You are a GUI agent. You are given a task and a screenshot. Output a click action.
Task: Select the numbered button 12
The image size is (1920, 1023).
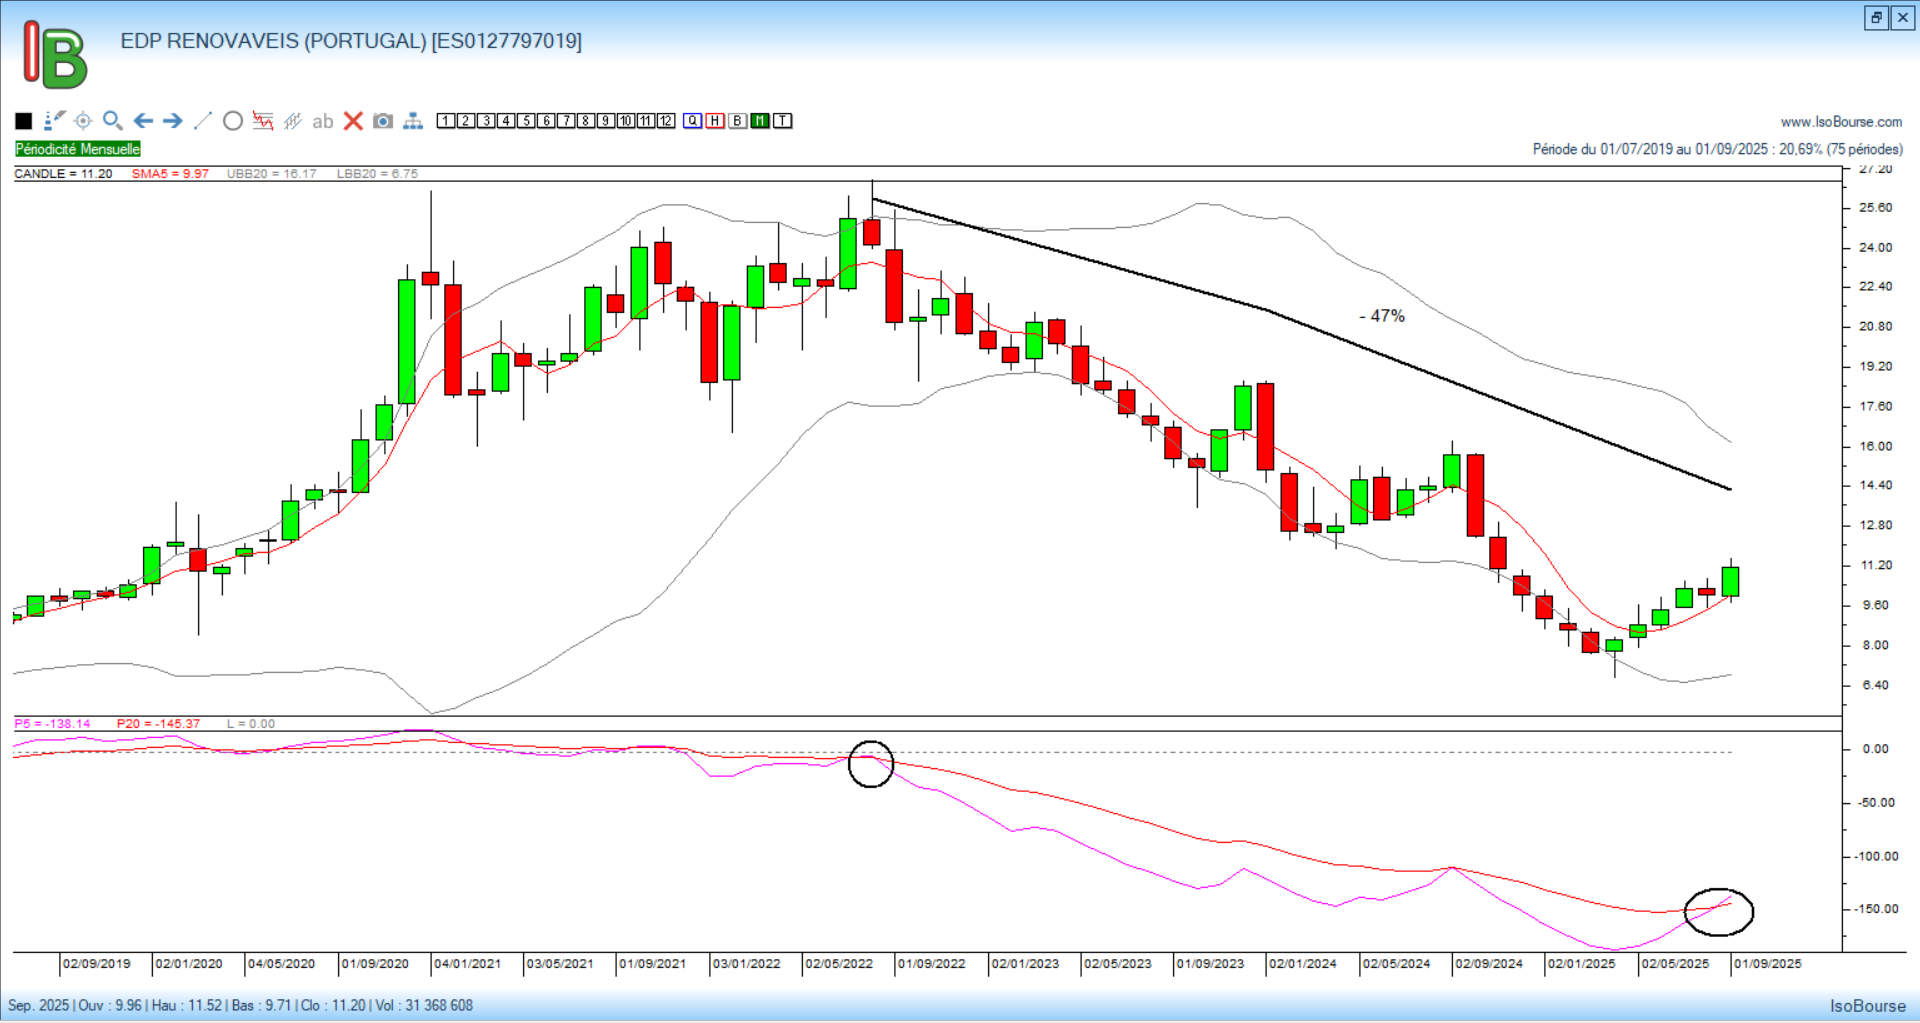(x=666, y=121)
